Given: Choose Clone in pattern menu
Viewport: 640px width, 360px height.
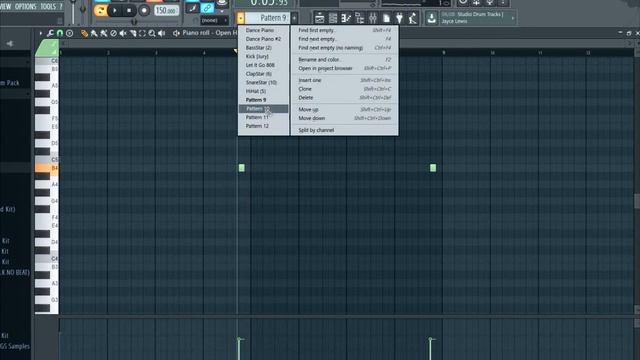Looking at the screenshot, I should pos(344,89).
